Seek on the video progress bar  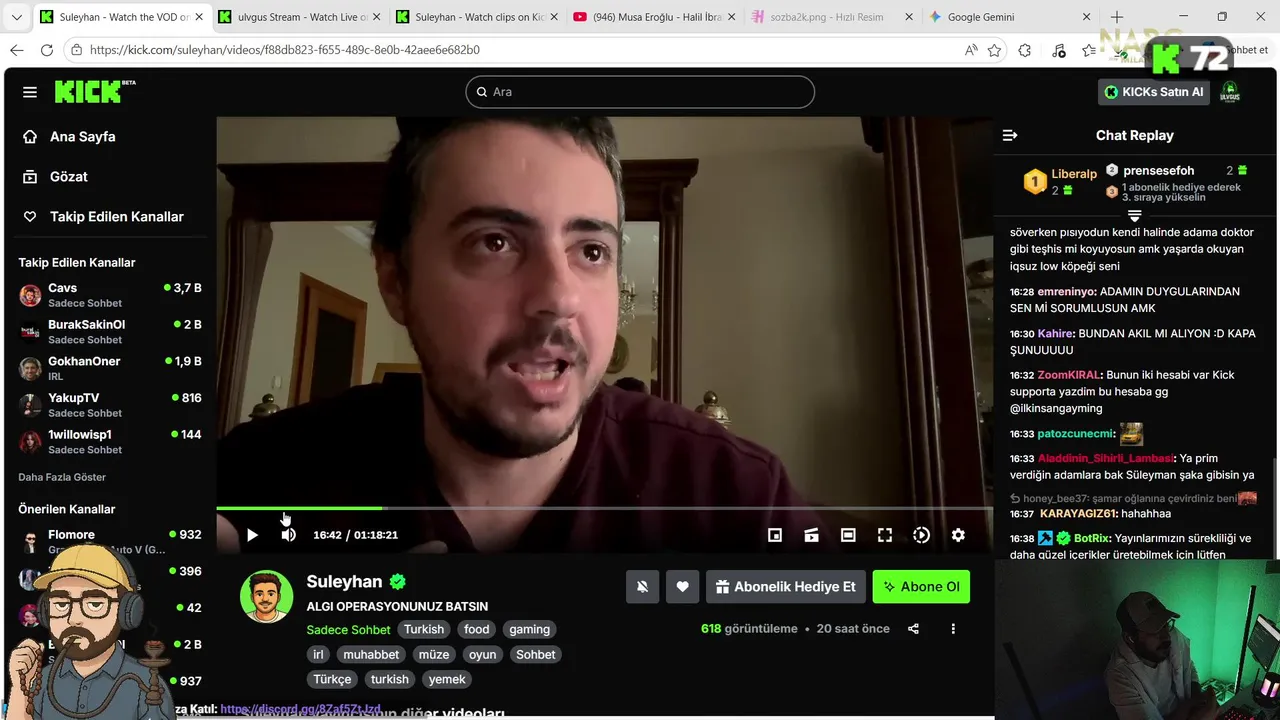point(604,508)
